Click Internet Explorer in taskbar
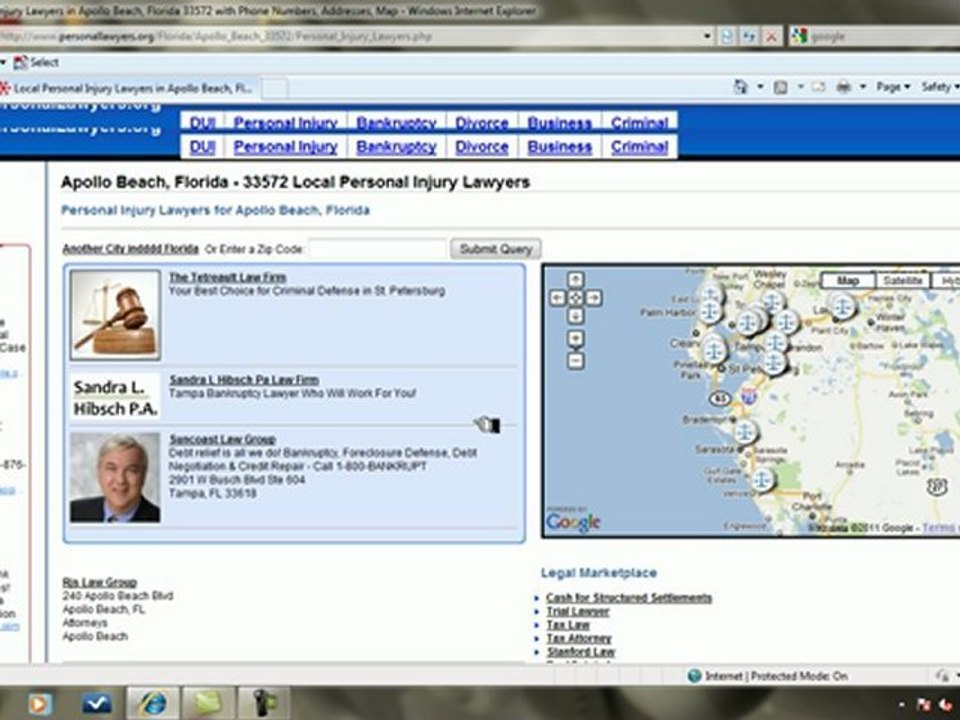Screen dimensions: 960x720 152,703
